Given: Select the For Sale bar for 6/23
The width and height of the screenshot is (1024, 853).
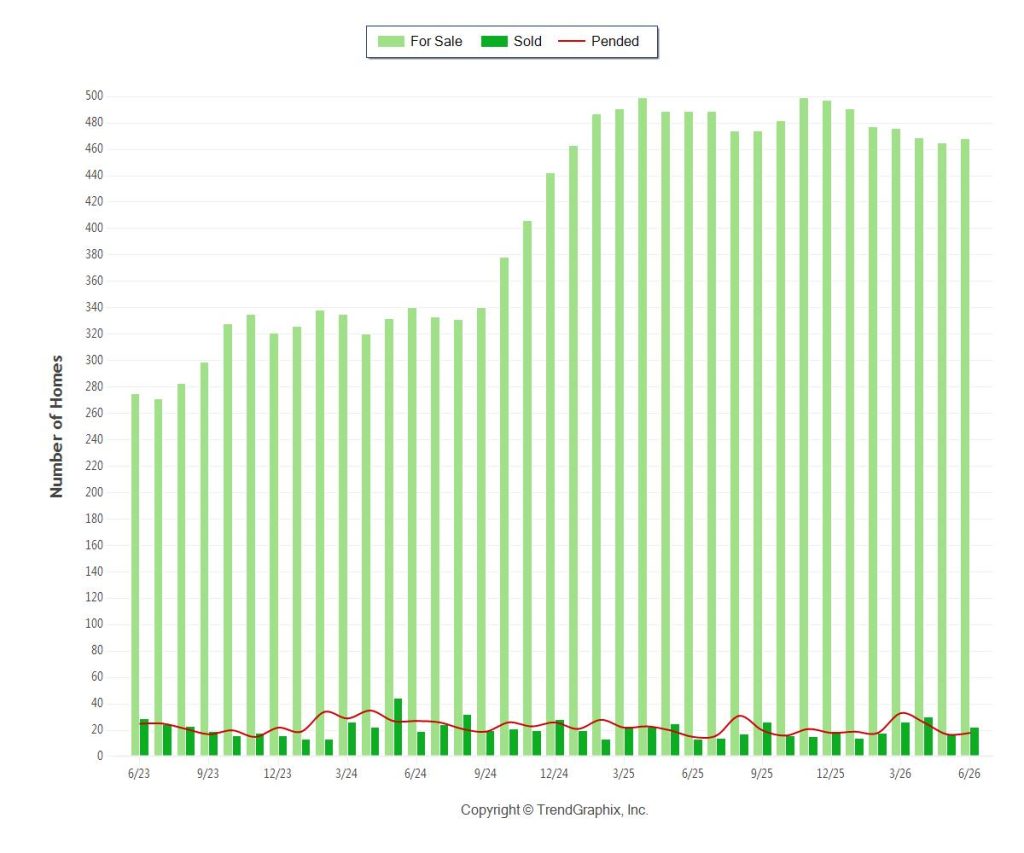Looking at the screenshot, I should 135,575.
